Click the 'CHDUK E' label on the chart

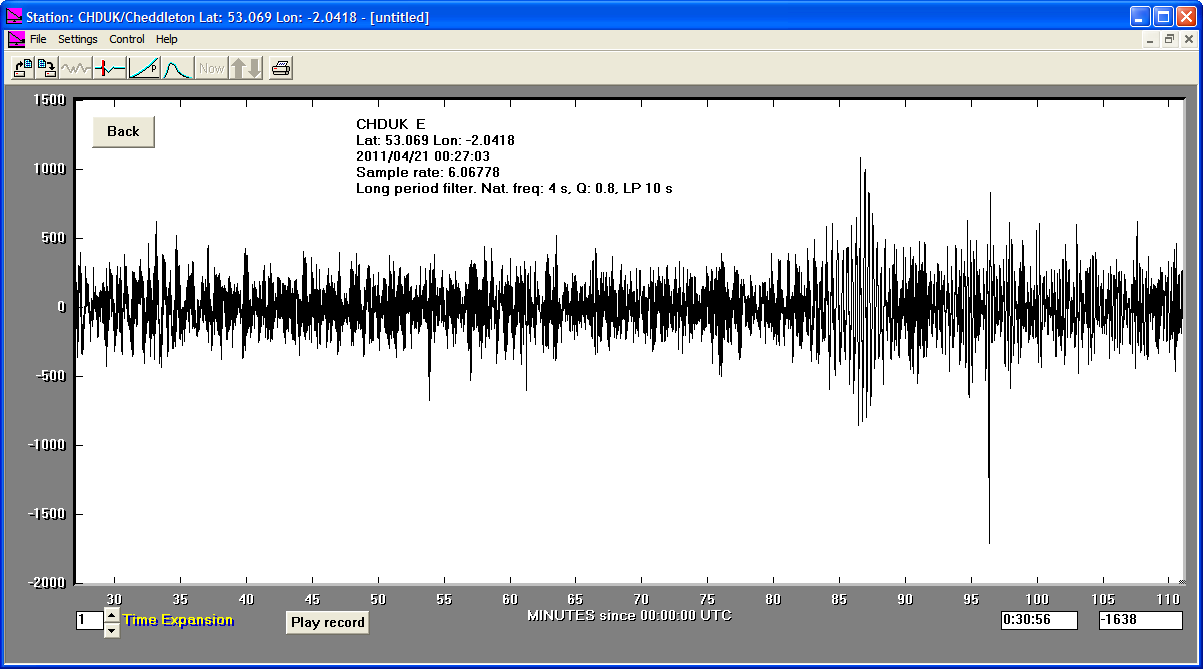tap(391, 124)
